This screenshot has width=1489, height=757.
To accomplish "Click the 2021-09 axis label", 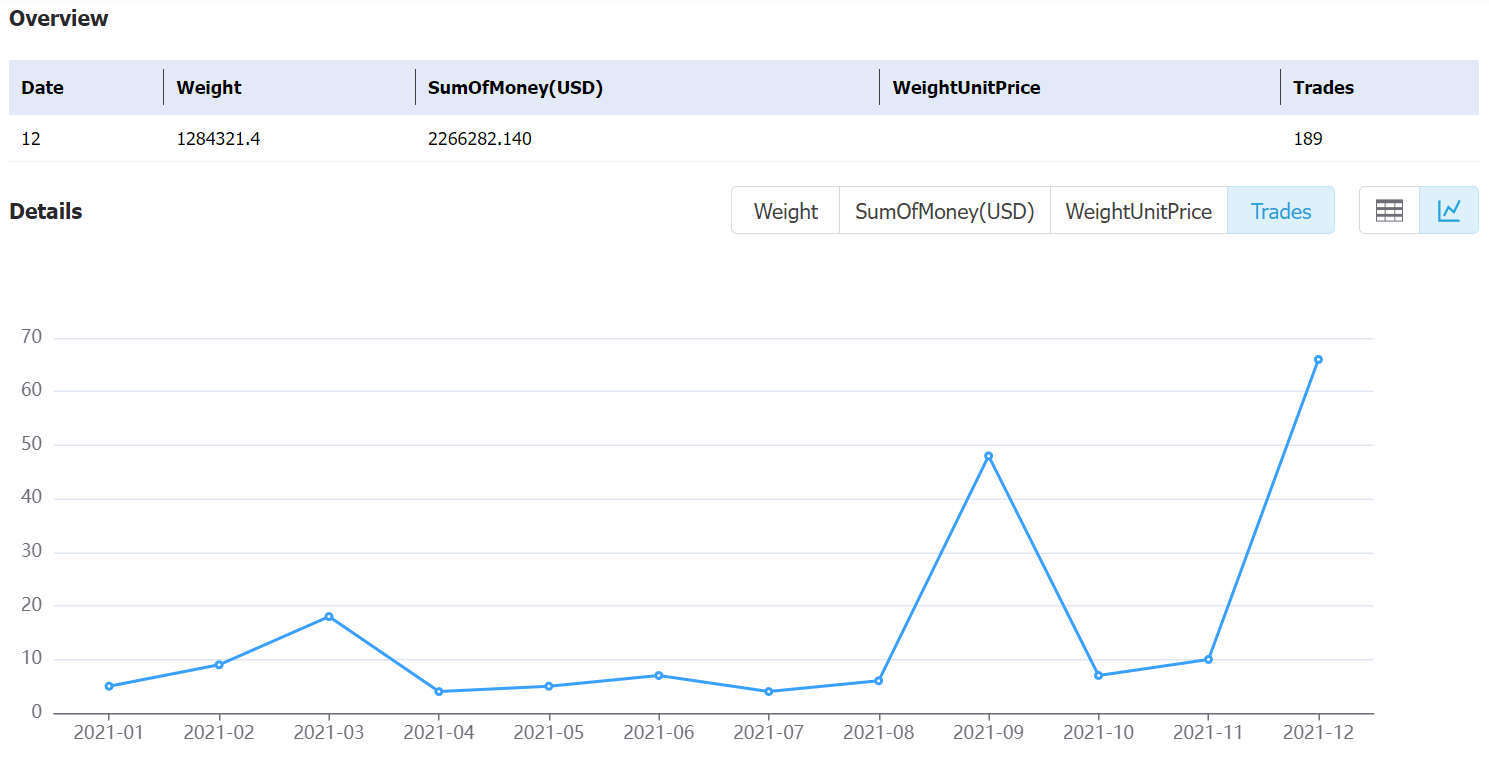I will pos(988,733).
